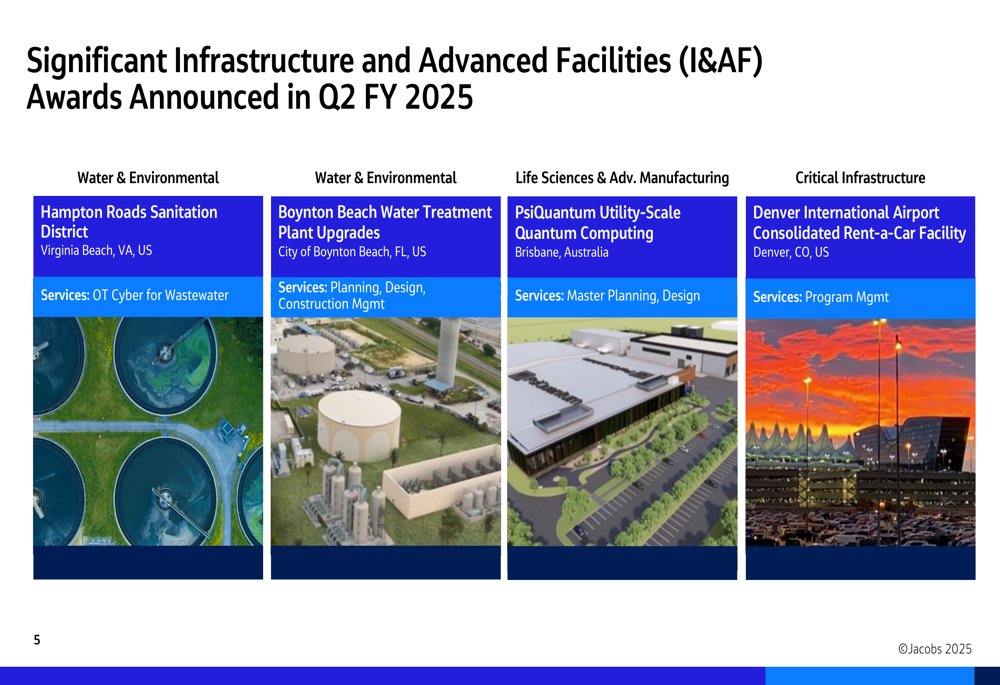Click the Virginia Beach, VA, US location text

(96, 250)
